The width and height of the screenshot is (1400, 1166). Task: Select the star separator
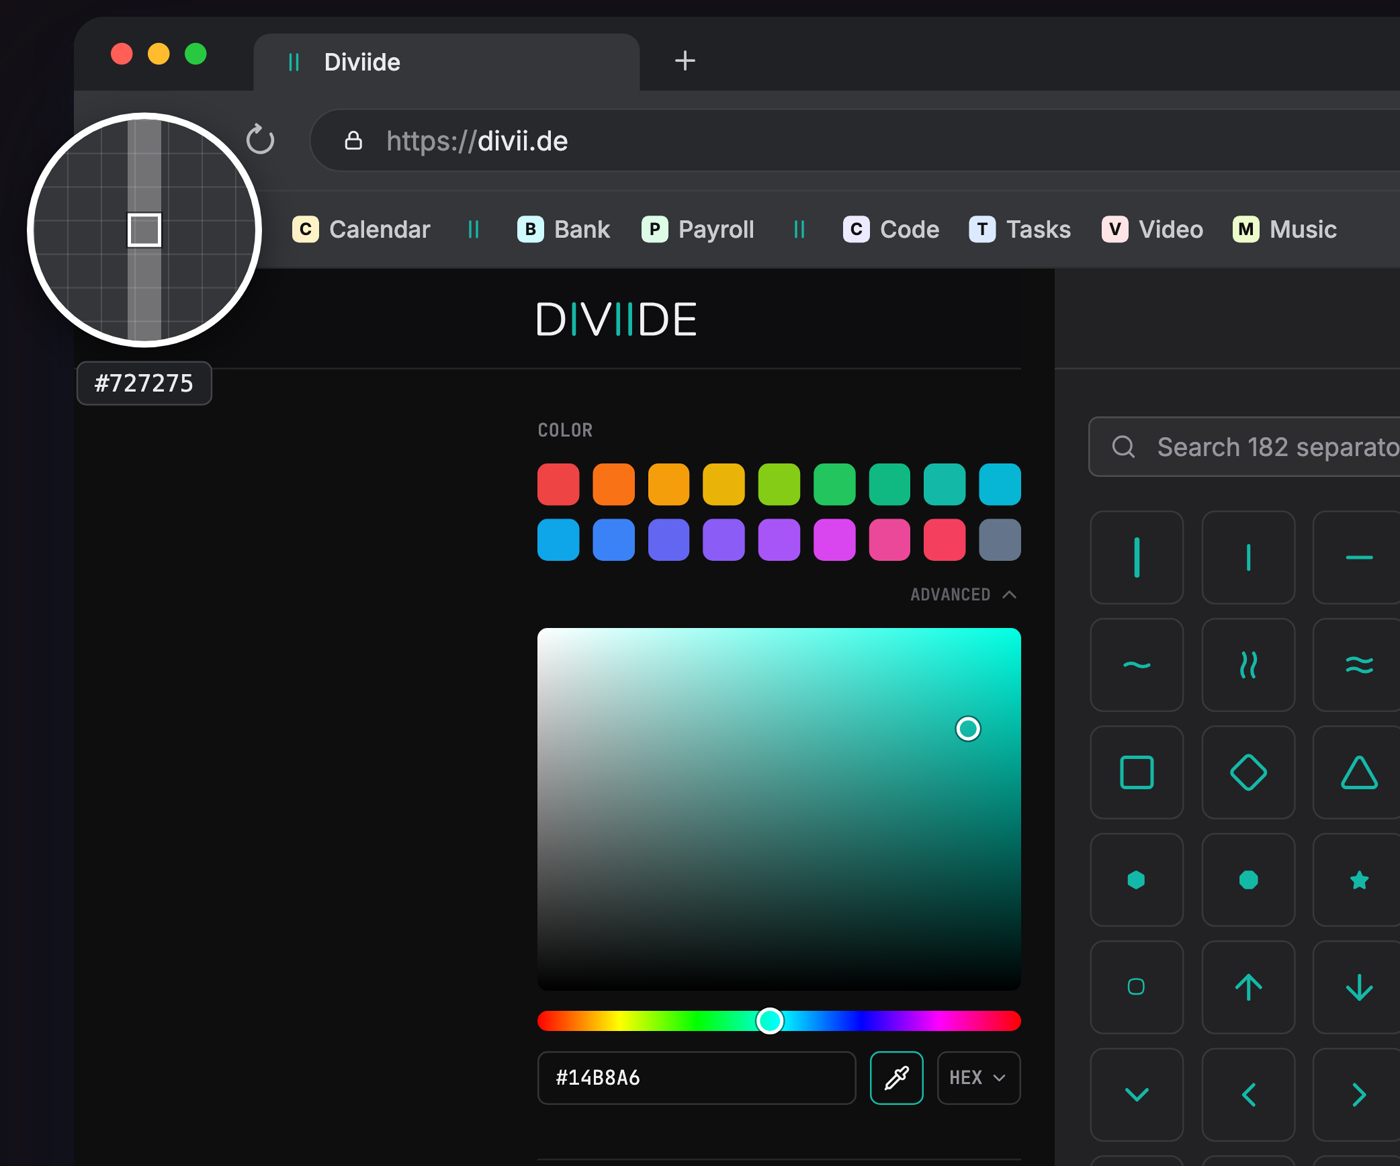tap(1358, 880)
